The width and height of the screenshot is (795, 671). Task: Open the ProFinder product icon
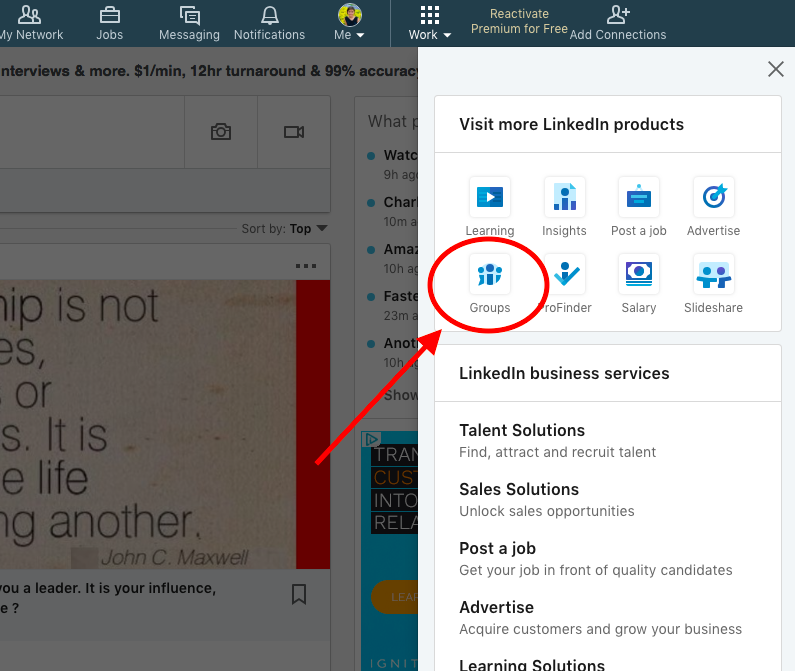564,274
